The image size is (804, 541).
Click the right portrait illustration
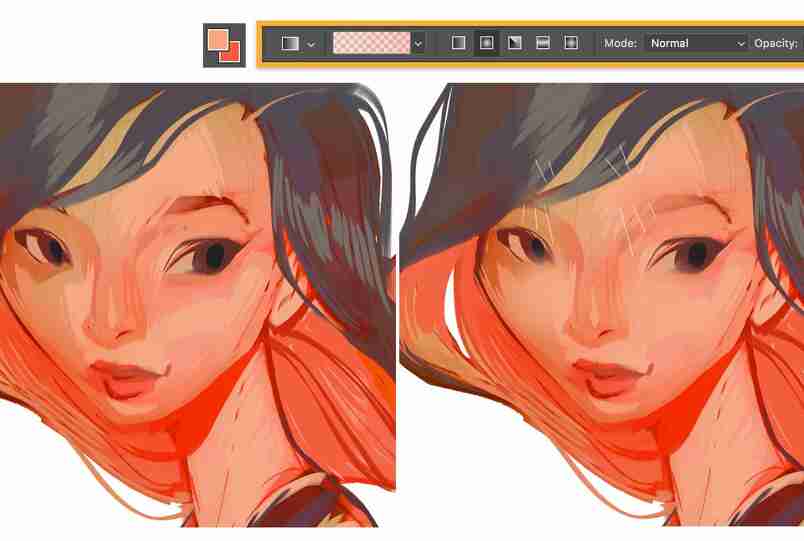point(601,305)
